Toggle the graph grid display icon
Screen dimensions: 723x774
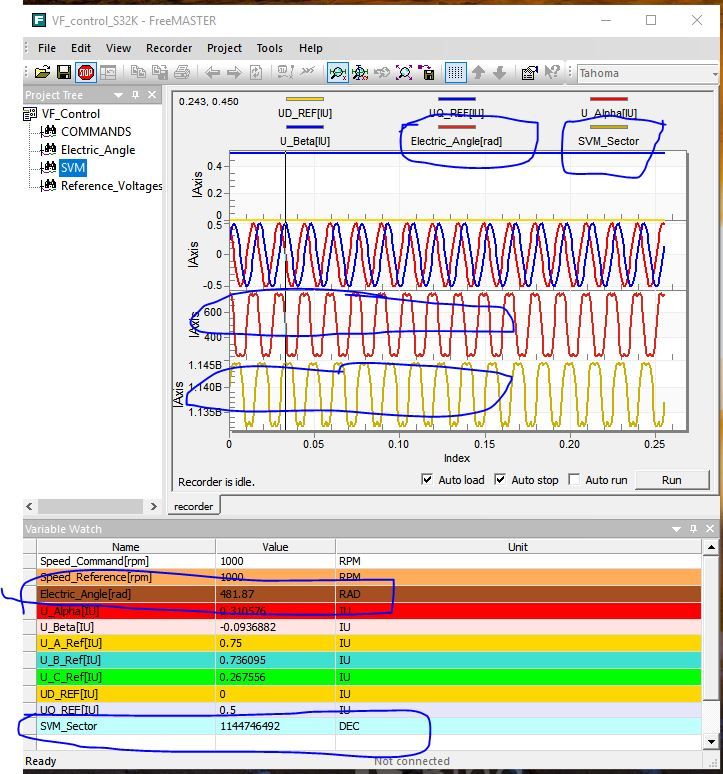point(455,73)
